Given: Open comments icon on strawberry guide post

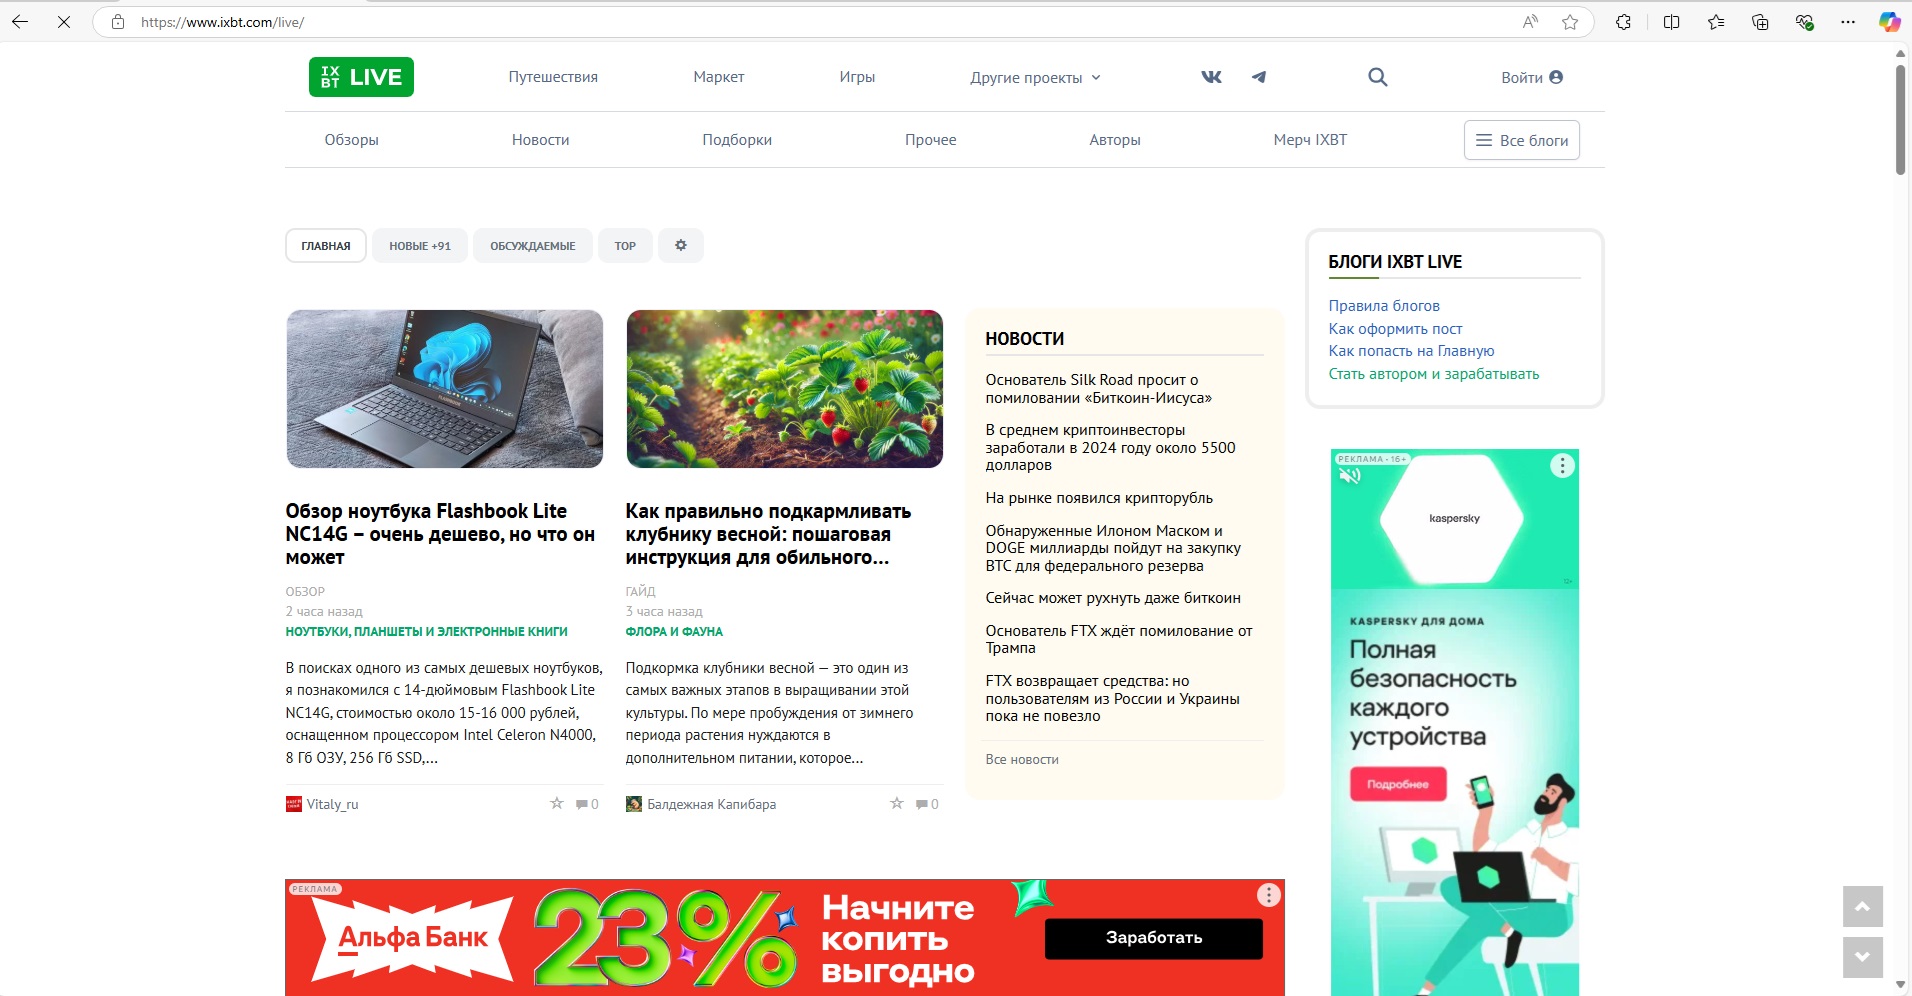Looking at the screenshot, I should pyautogui.click(x=921, y=804).
